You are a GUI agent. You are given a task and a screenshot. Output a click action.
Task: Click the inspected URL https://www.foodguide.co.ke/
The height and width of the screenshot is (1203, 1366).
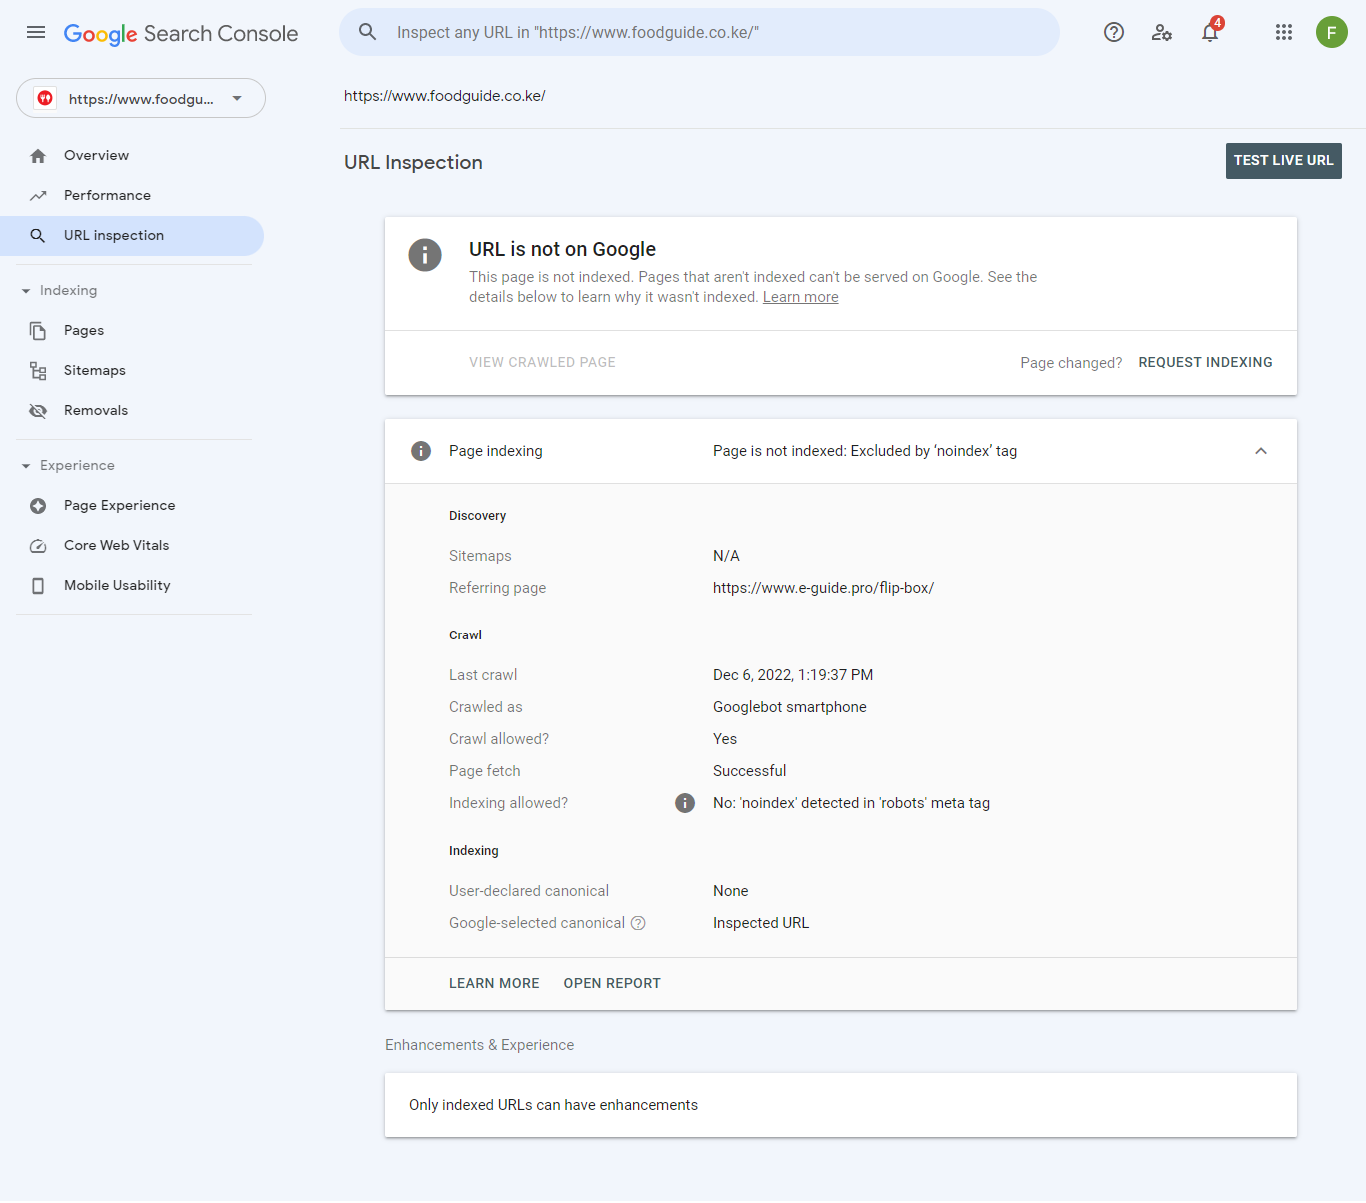click(x=445, y=96)
